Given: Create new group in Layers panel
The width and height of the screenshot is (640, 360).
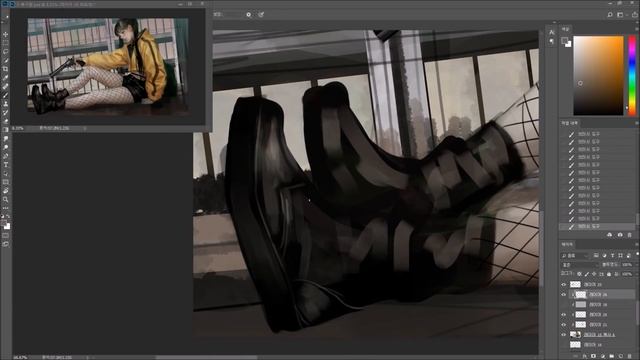Looking at the screenshot, I should point(611,356).
